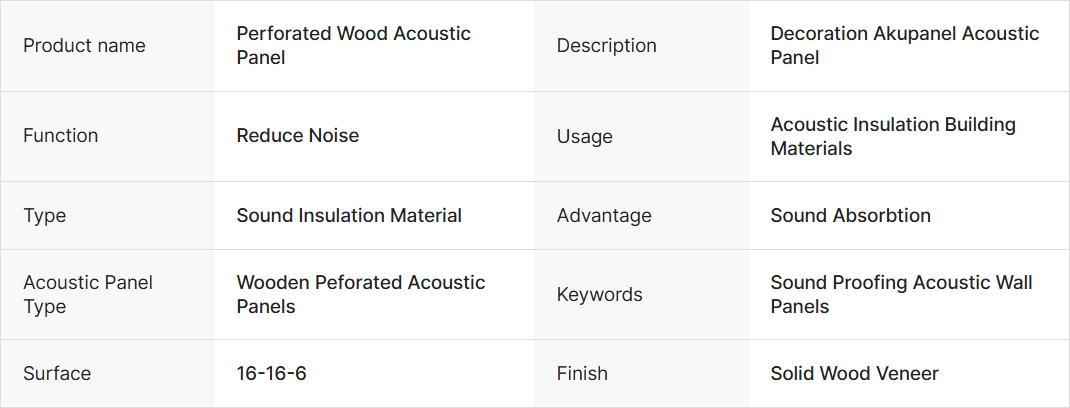This screenshot has height=408, width=1070.
Task: Select 'Wooden Peforated Acoustic Panels' value
Action: click(x=360, y=295)
